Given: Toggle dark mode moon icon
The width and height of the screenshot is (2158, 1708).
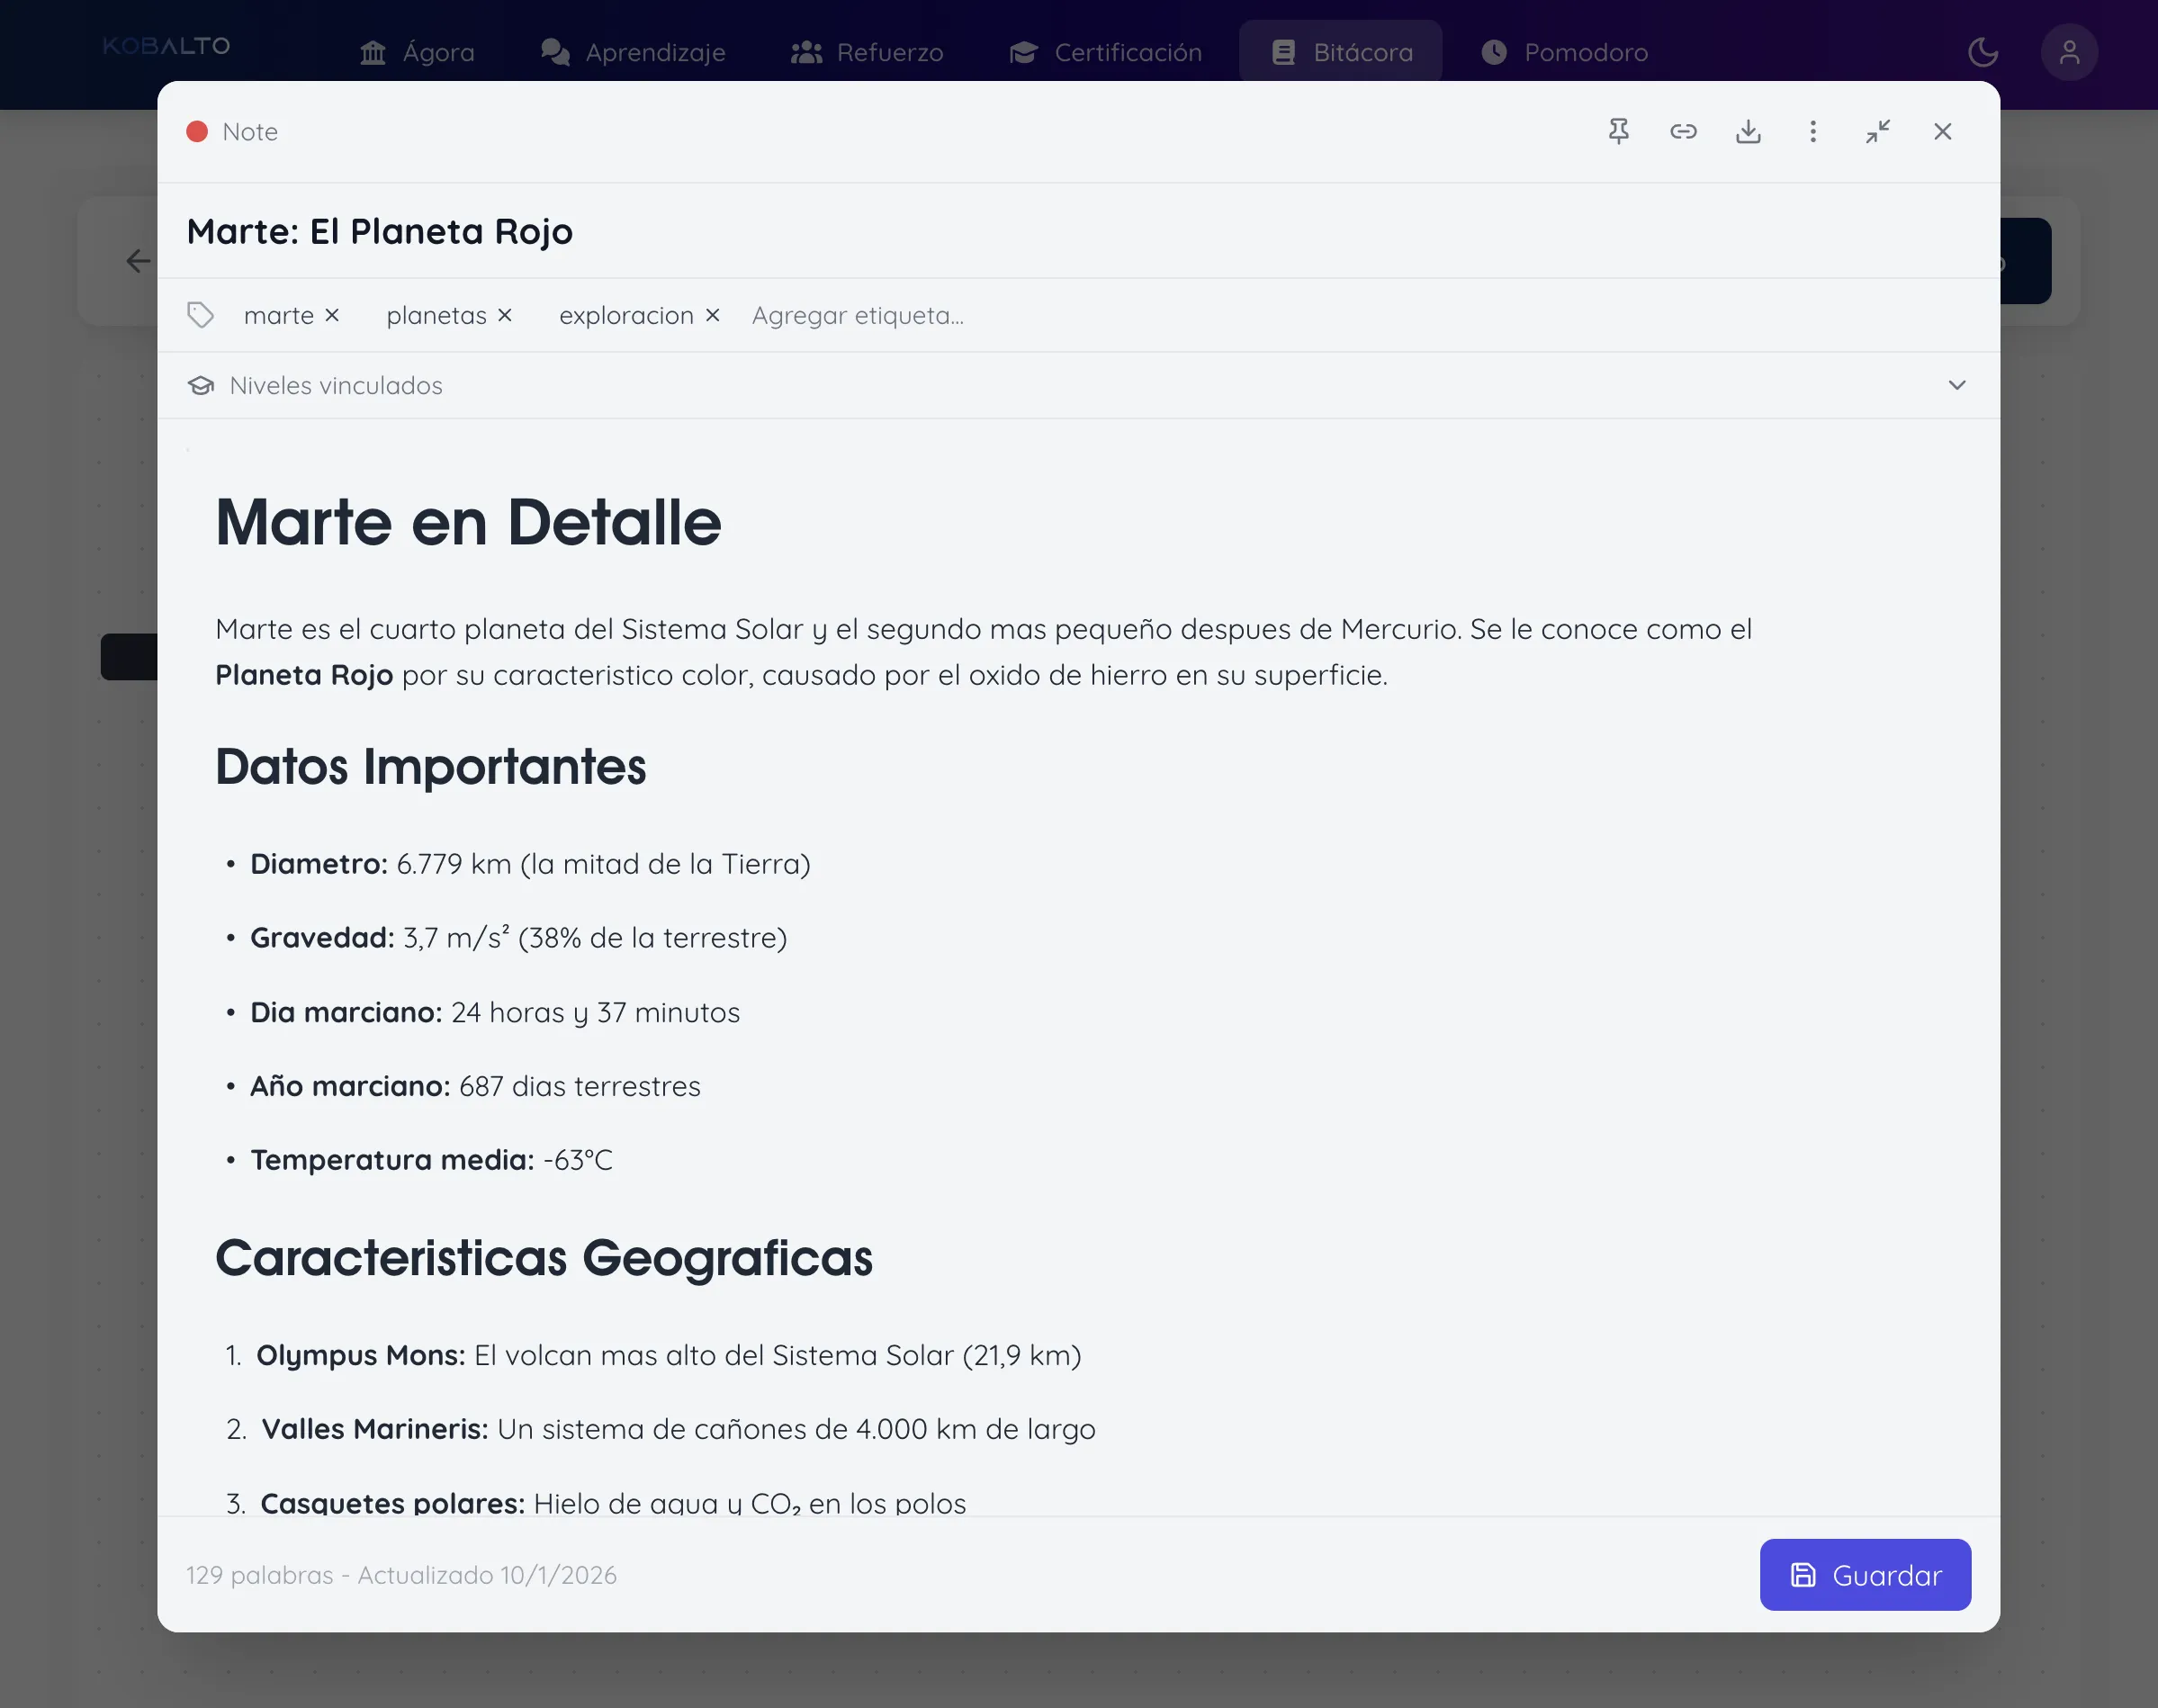Looking at the screenshot, I should [1982, 52].
